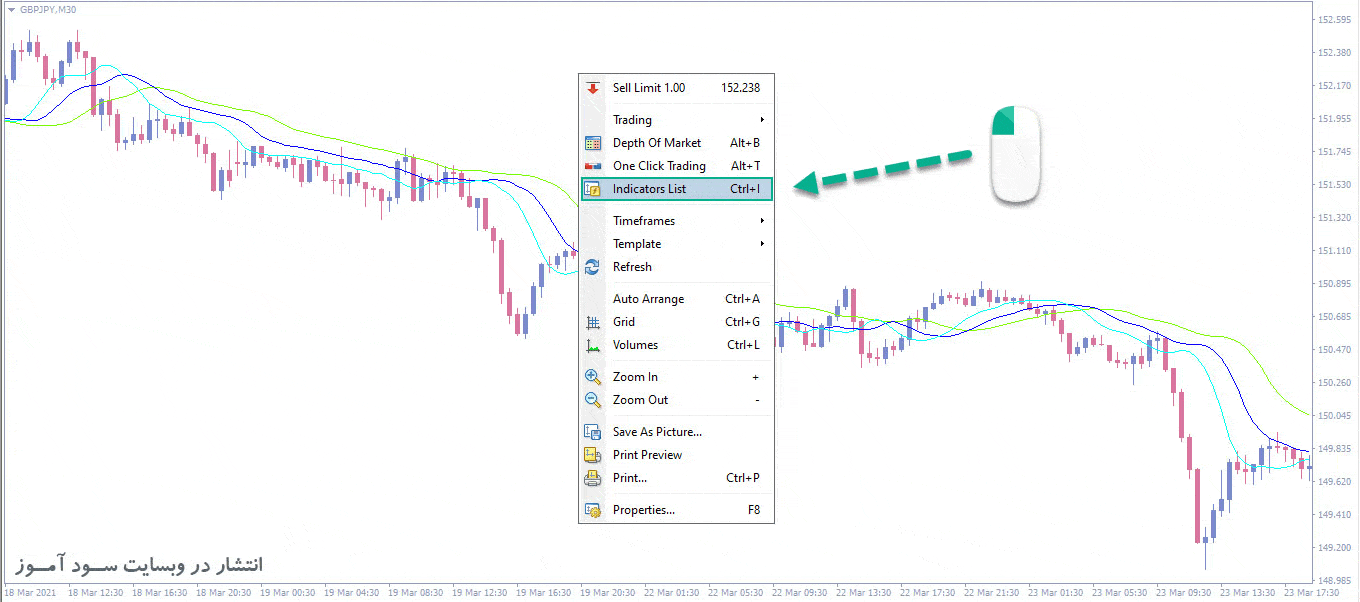Click the Zoom Out magnifier icon
1360x602 pixels.
coord(593,400)
